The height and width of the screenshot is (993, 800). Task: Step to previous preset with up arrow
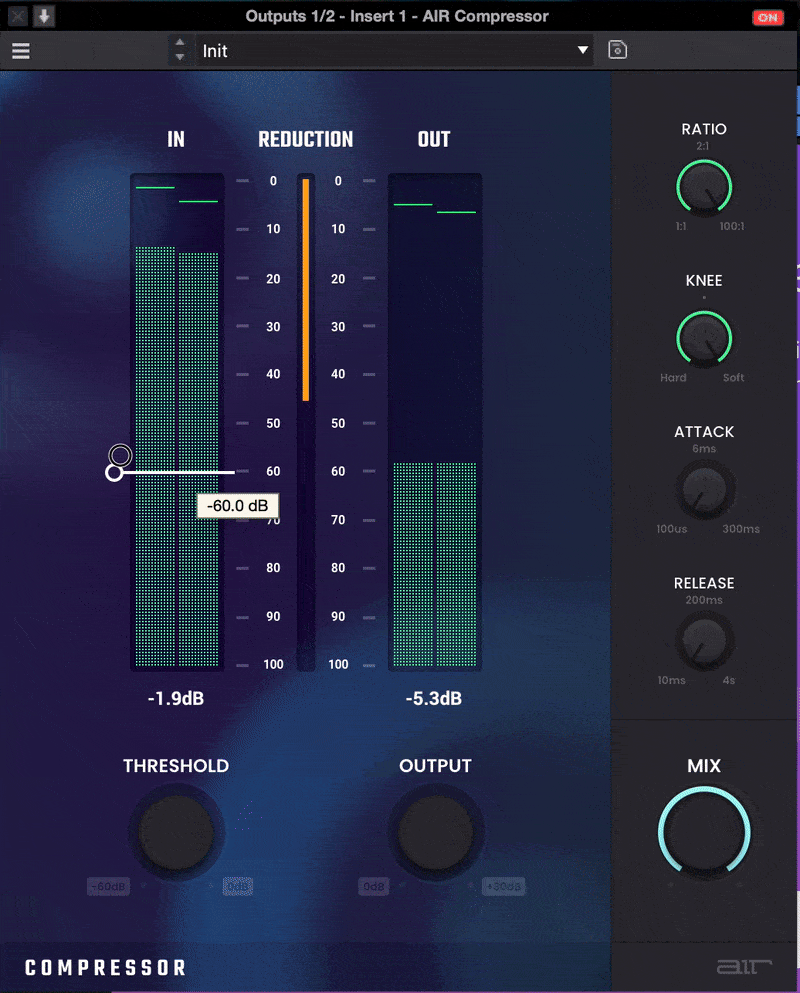(x=180, y=42)
